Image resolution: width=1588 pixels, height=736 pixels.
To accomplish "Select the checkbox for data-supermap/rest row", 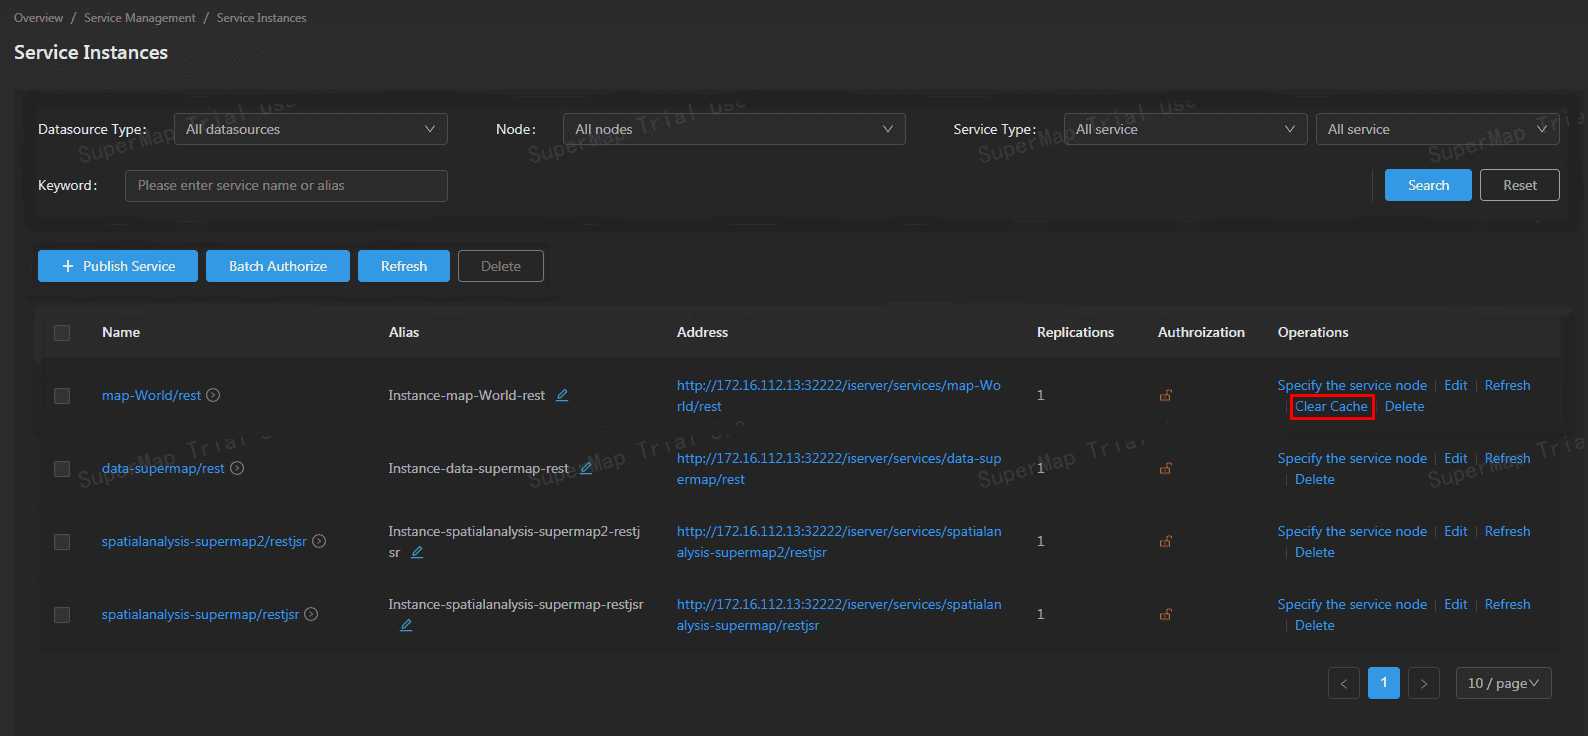I will click(x=62, y=469).
